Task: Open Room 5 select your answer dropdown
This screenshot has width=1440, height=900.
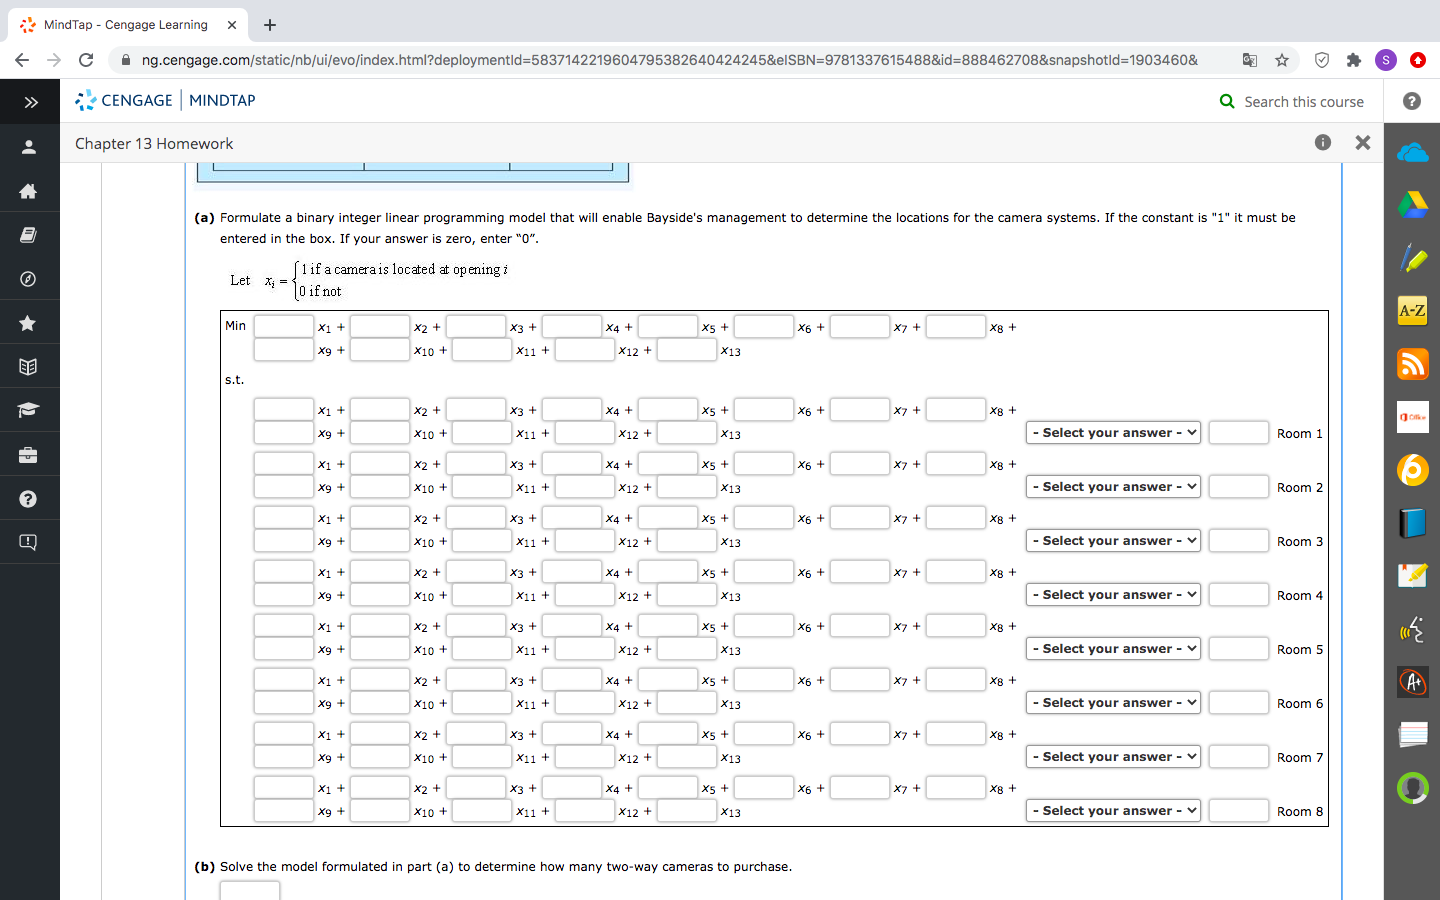Action: pyautogui.click(x=1113, y=649)
